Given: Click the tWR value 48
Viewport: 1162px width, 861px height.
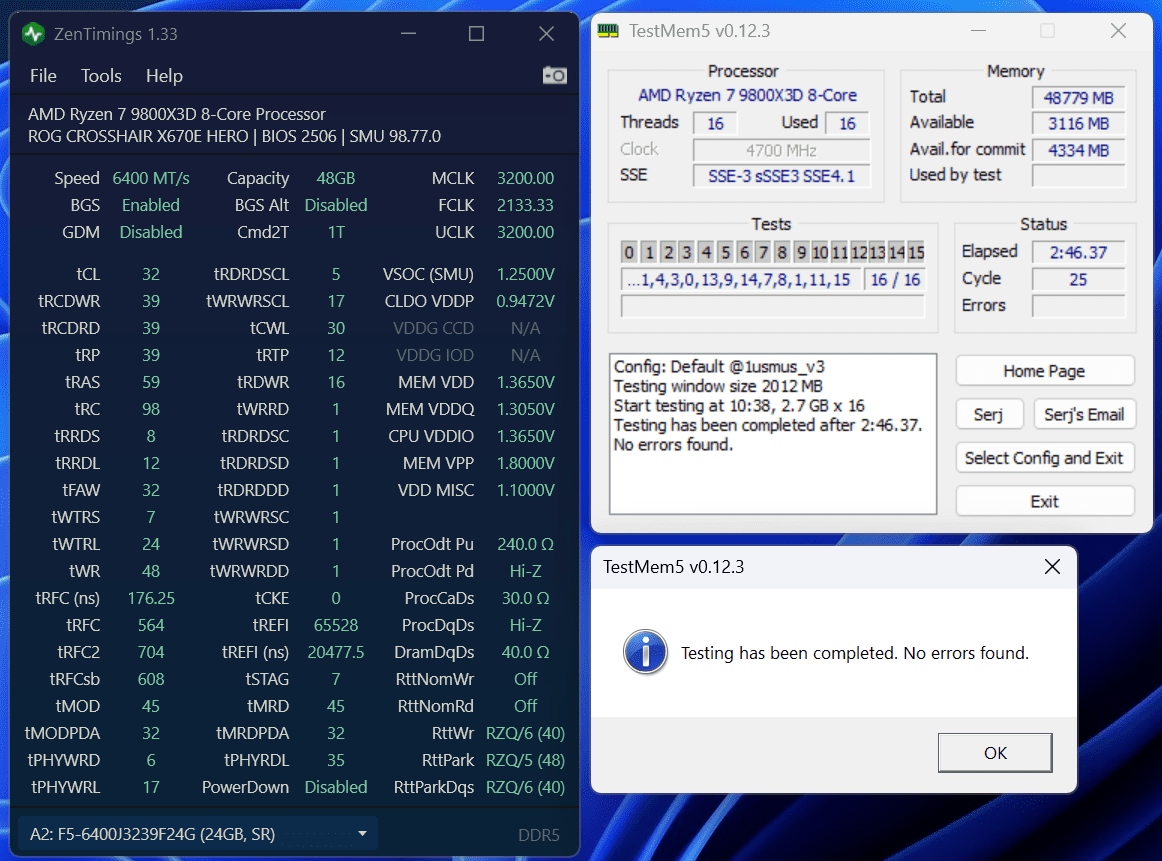Looking at the screenshot, I should [151, 571].
